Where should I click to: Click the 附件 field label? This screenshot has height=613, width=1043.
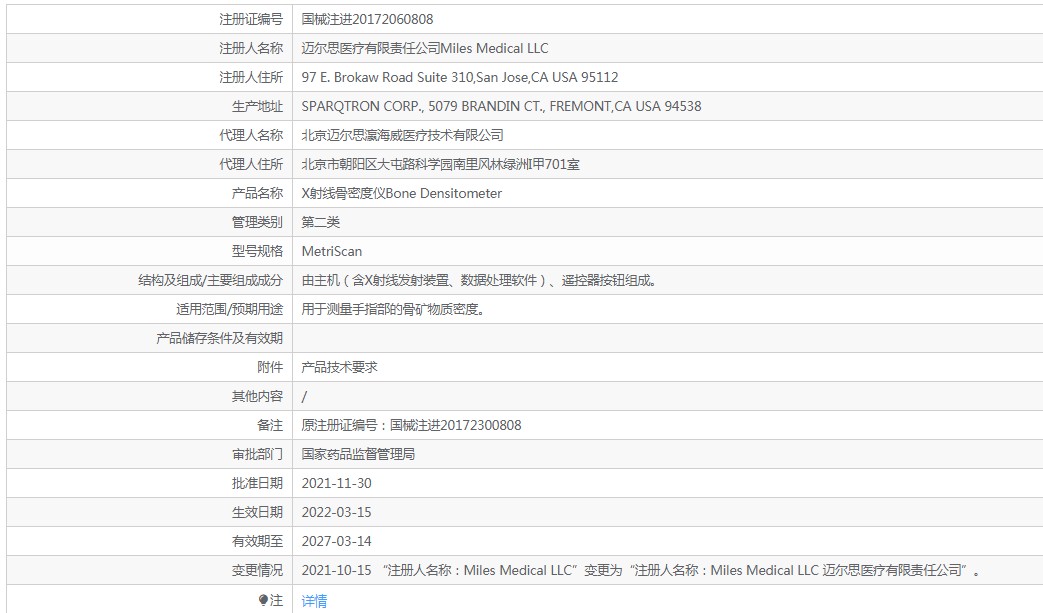[x=270, y=367]
